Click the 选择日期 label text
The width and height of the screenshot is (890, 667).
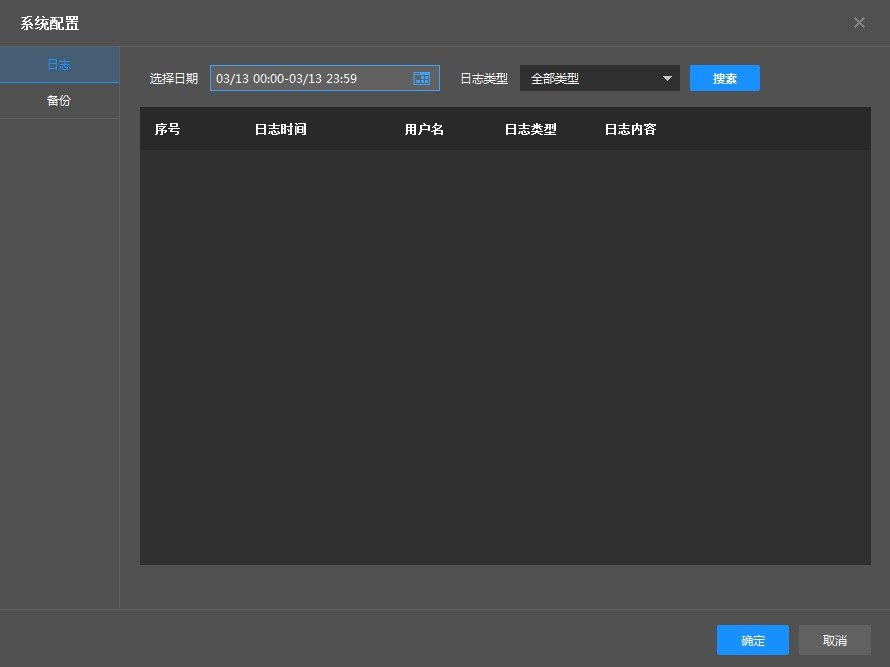(174, 78)
